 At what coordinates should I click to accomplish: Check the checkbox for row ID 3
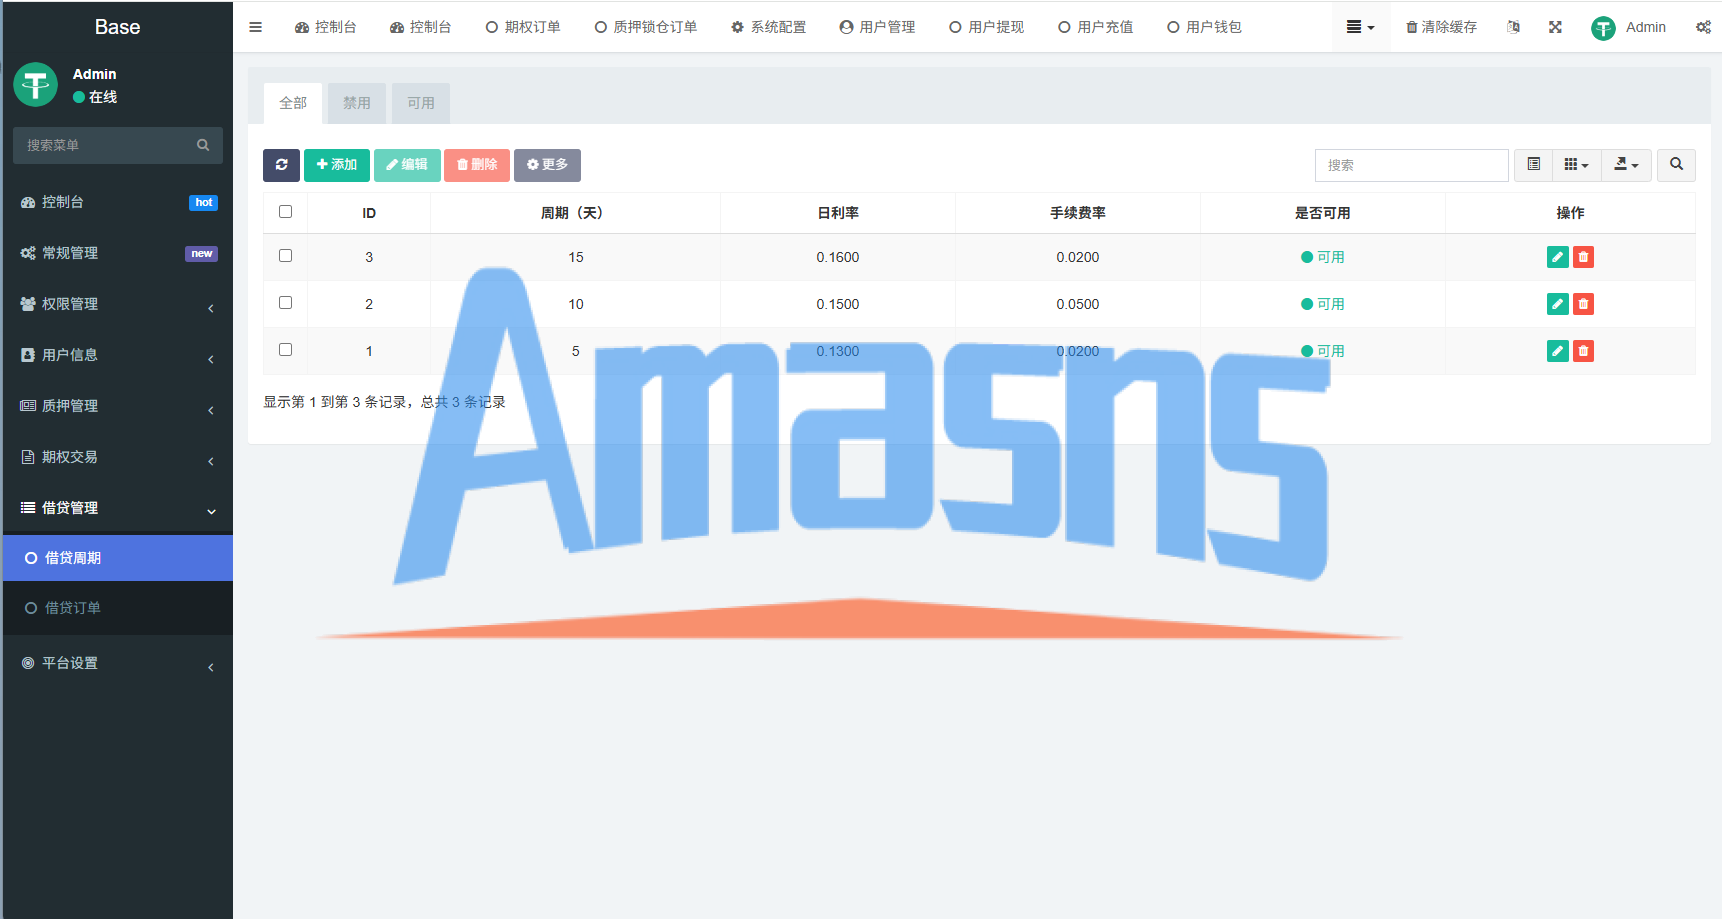285,256
